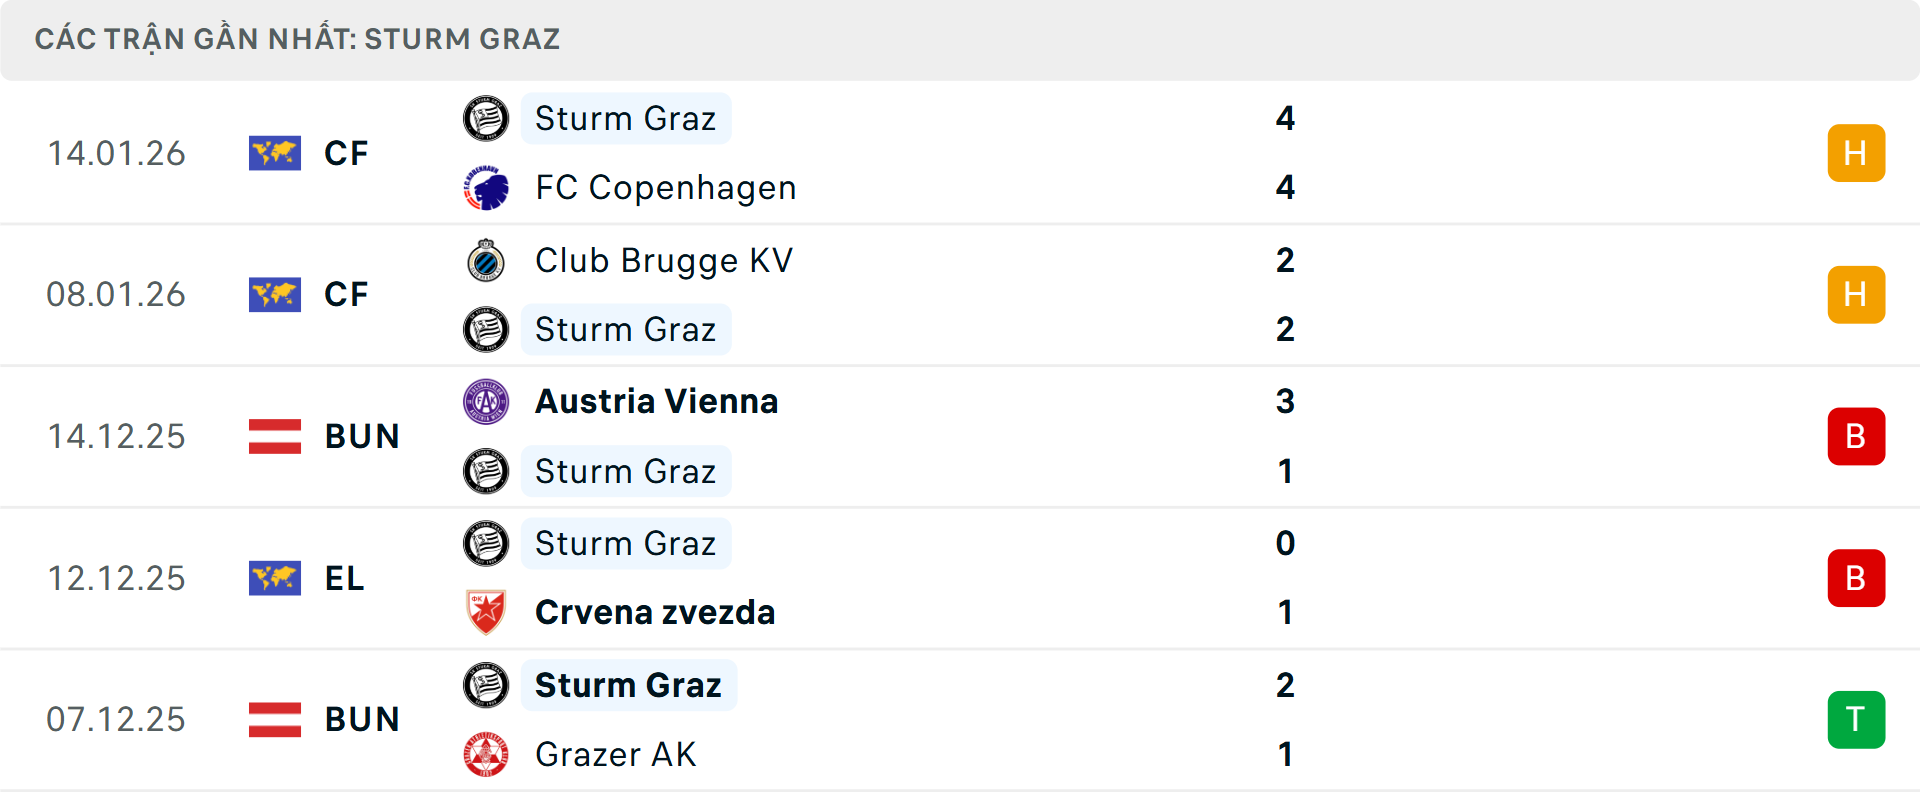The height and width of the screenshot is (792, 1920).
Task: Toggle the red B badge for the Austria Vienna defeat
Action: point(1856,436)
